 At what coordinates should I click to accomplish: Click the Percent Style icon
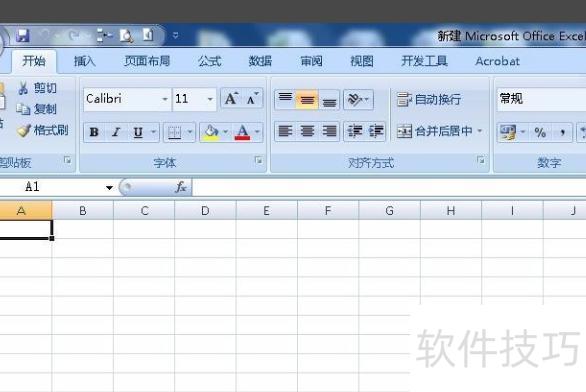click(x=540, y=132)
